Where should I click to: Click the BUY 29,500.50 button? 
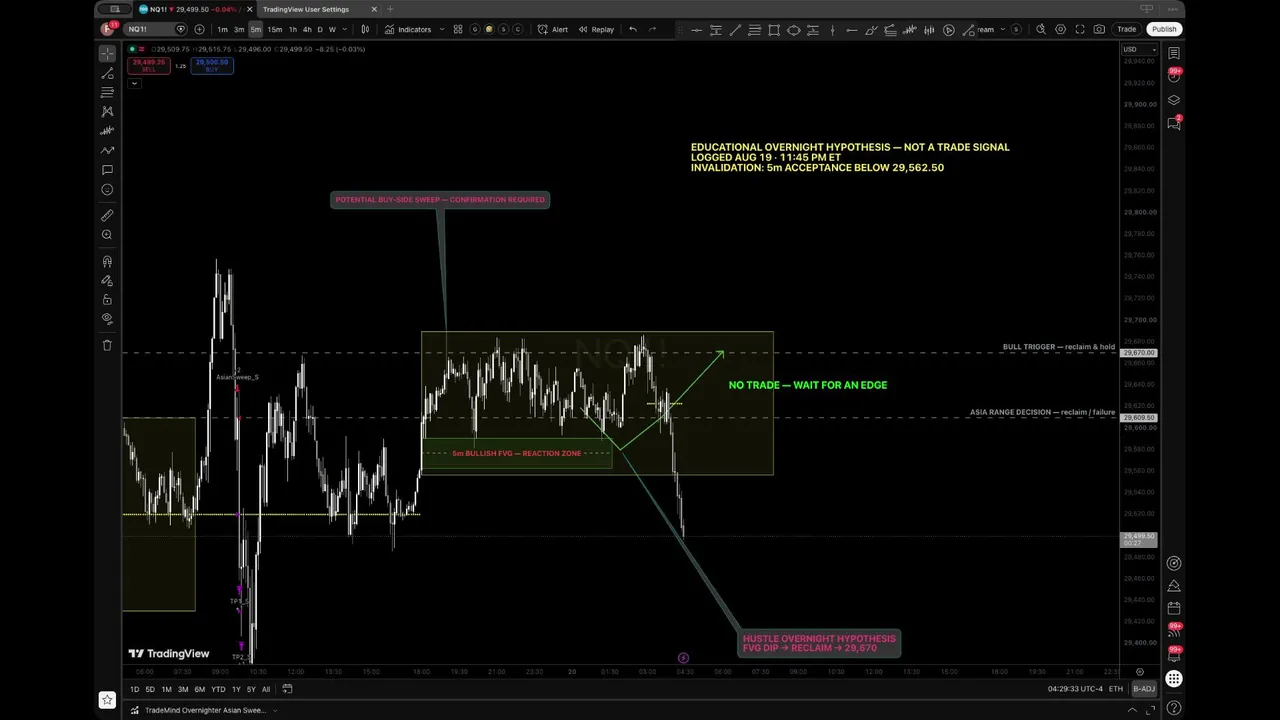(x=212, y=66)
